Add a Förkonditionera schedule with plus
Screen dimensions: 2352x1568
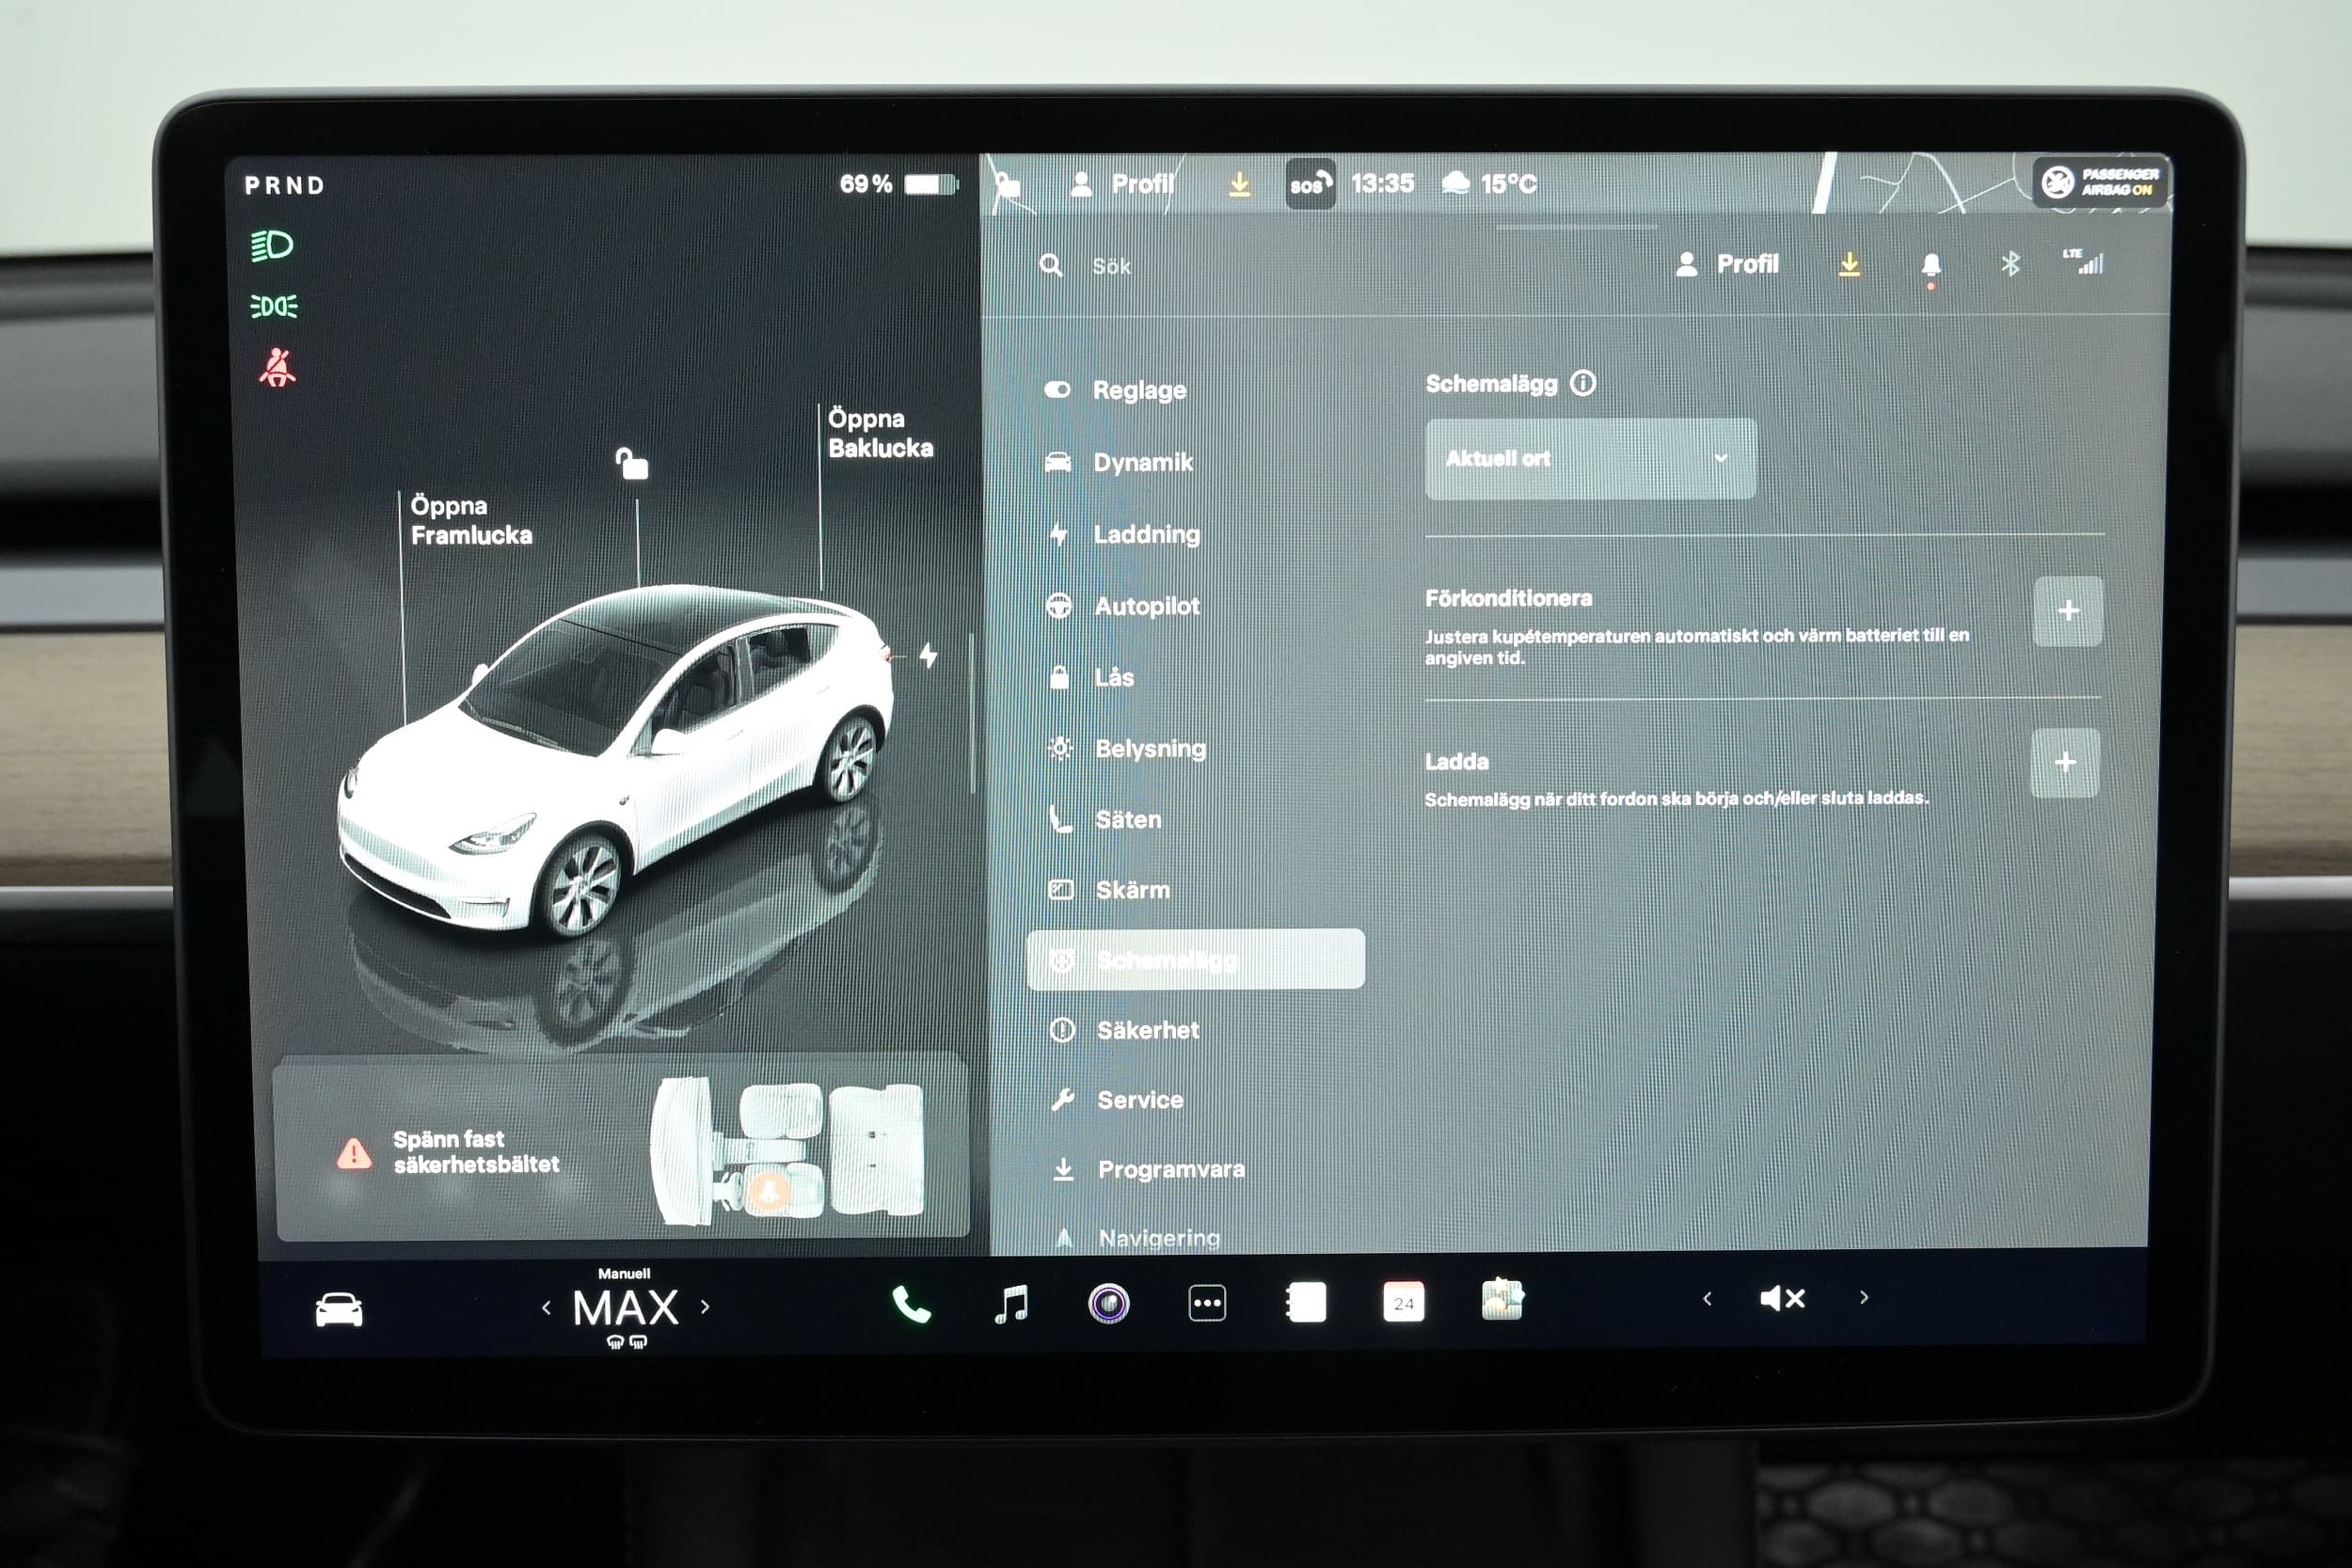click(2067, 611)
